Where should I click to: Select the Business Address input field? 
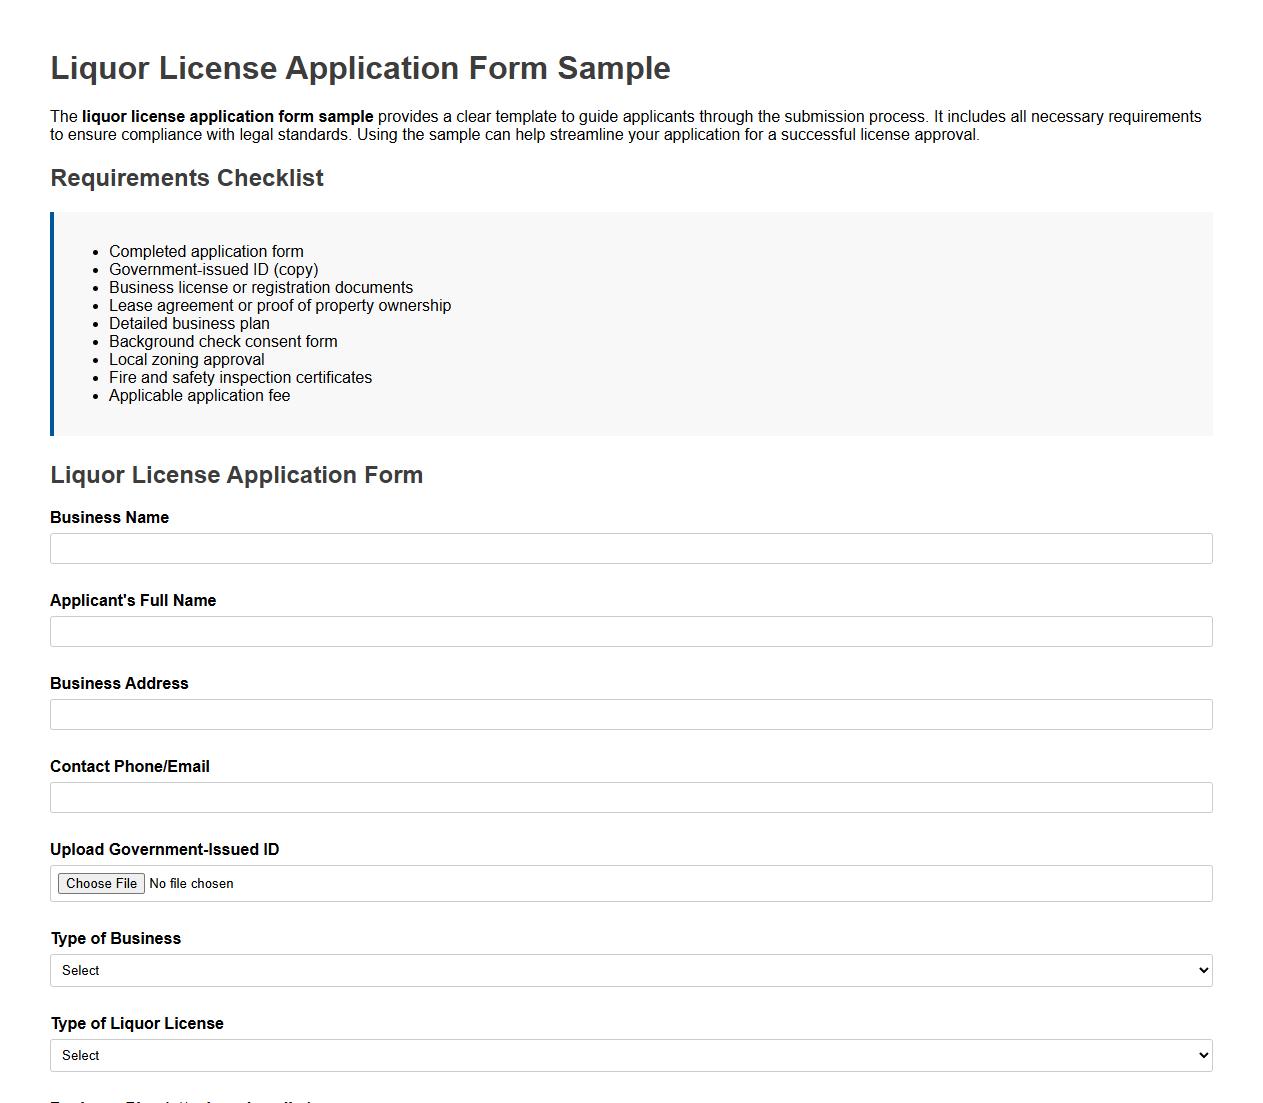pos(630,714)
